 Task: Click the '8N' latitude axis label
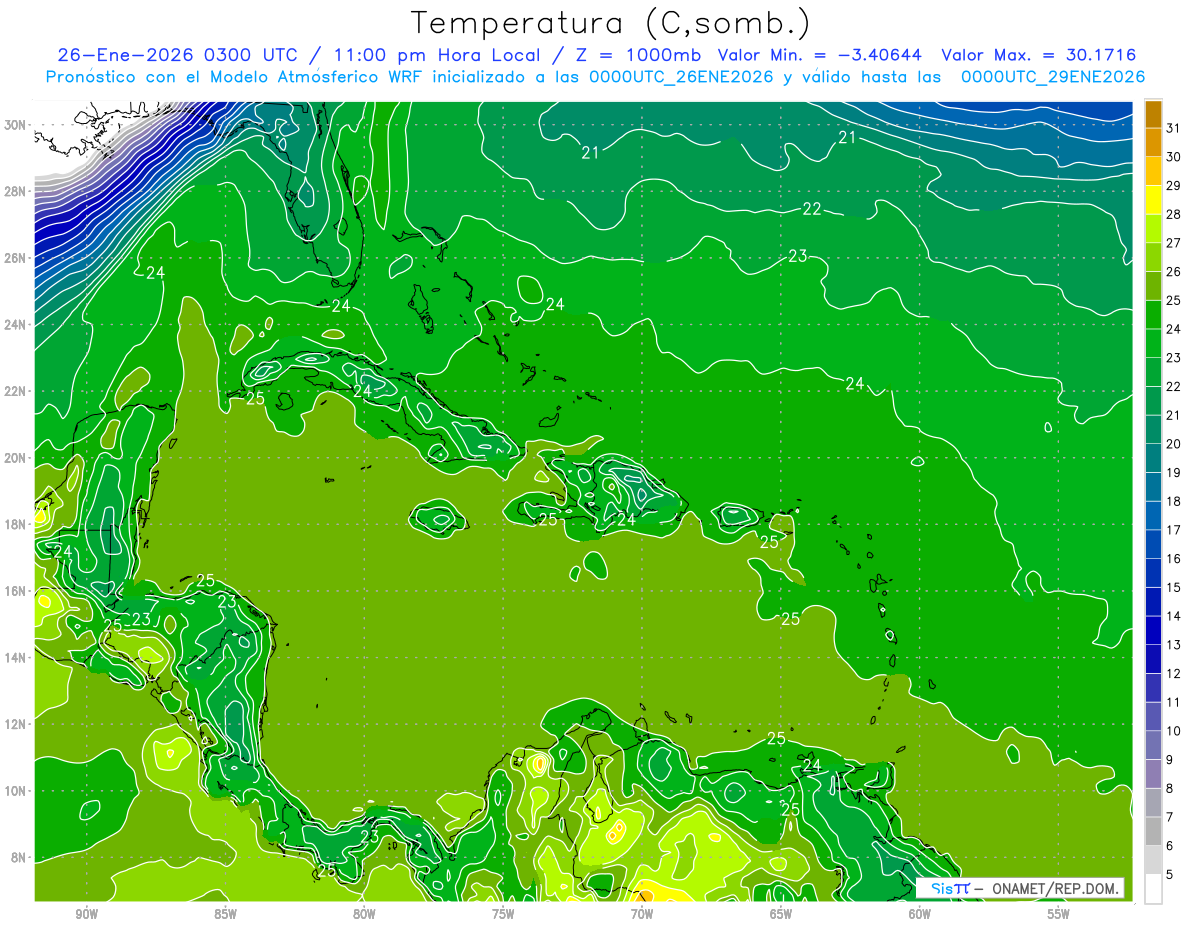[x=20, y=857]
